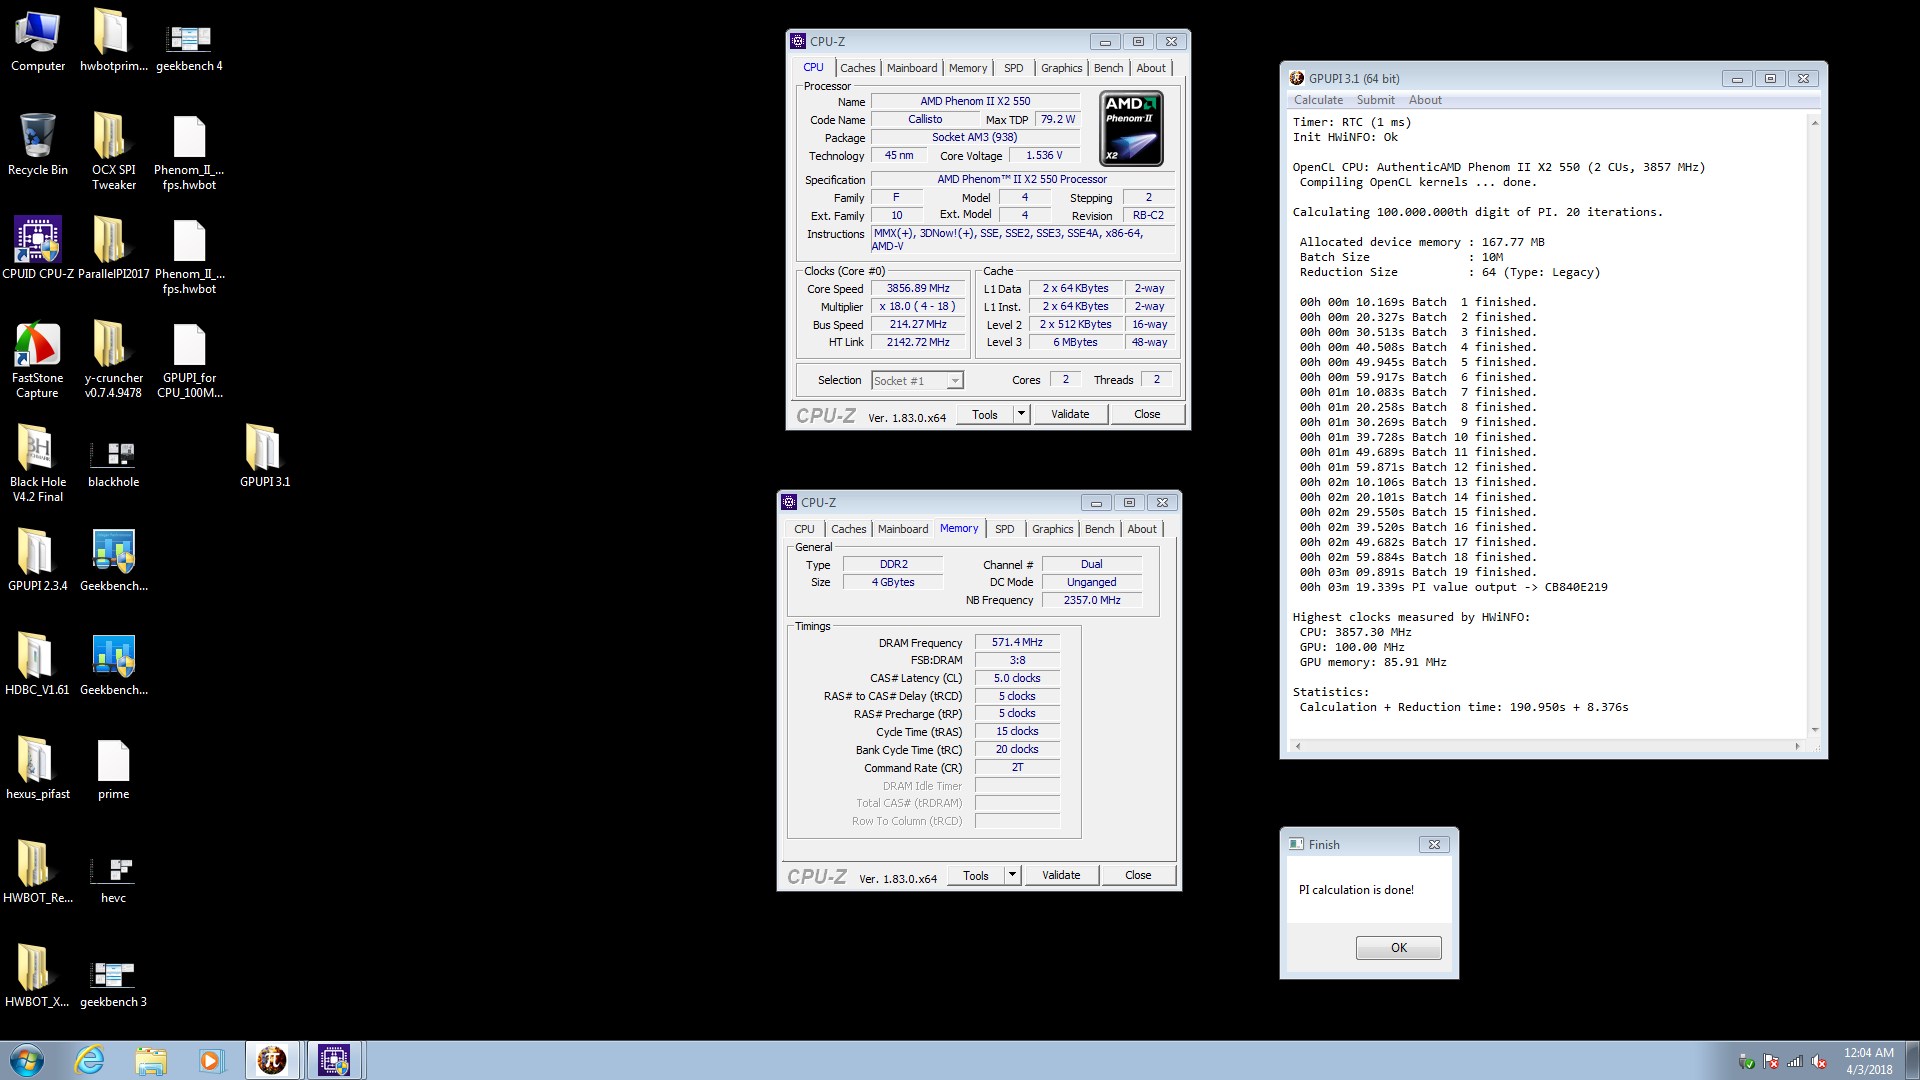
Task: Open Graphics tab in top CPU-Z window
Action: (1061, 68)
